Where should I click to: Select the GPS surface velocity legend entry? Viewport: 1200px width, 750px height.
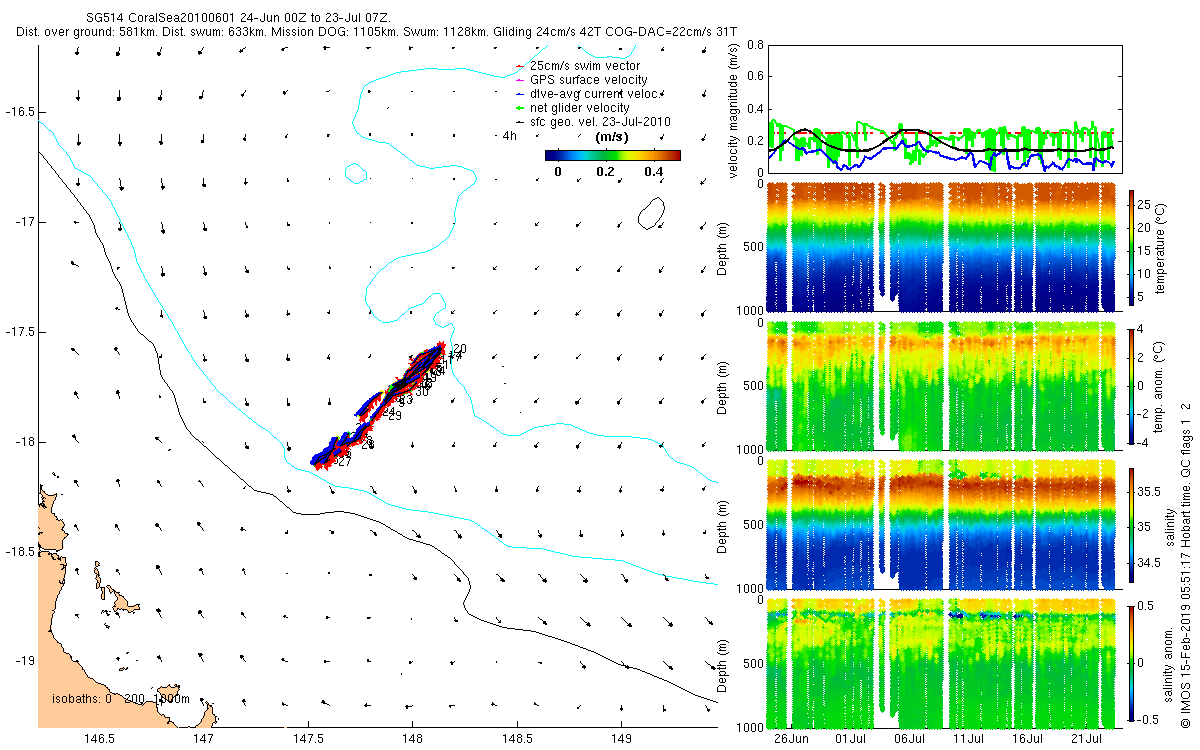click(x=588, y=80)
